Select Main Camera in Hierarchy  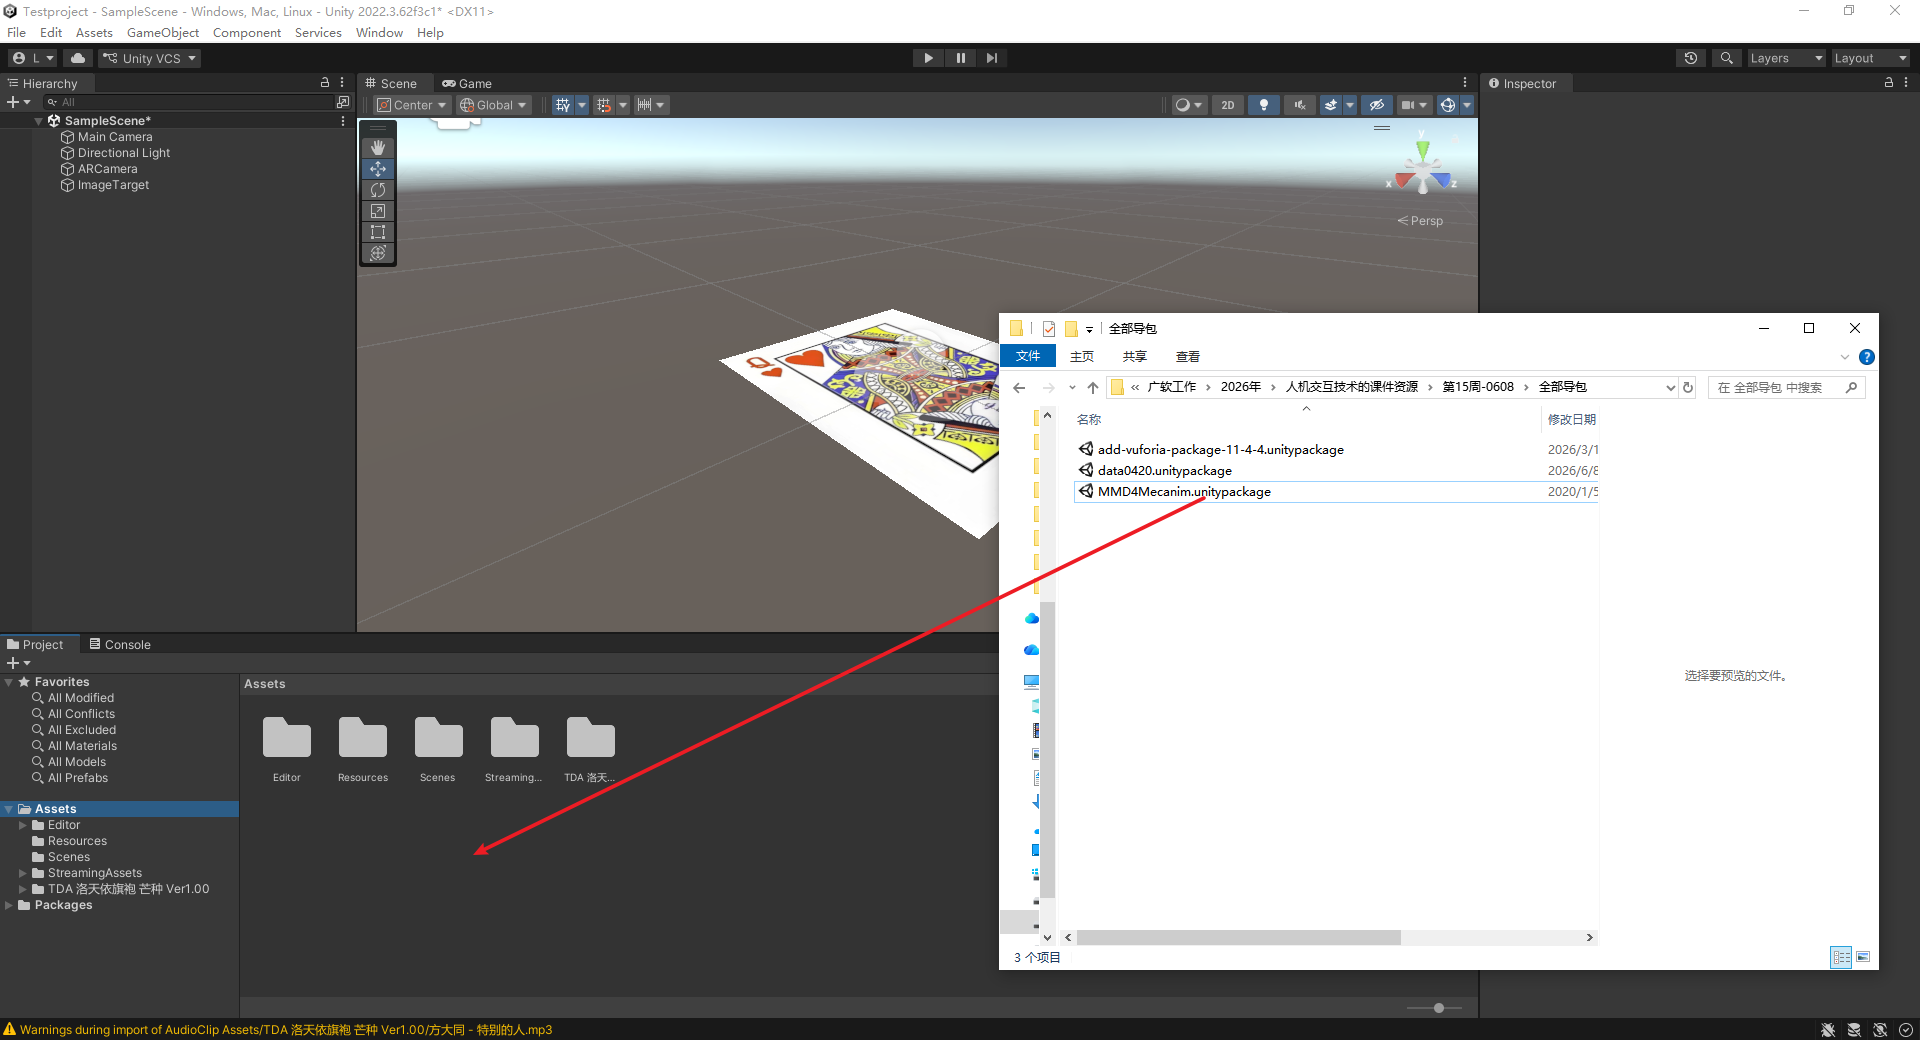tap(115, 137)
